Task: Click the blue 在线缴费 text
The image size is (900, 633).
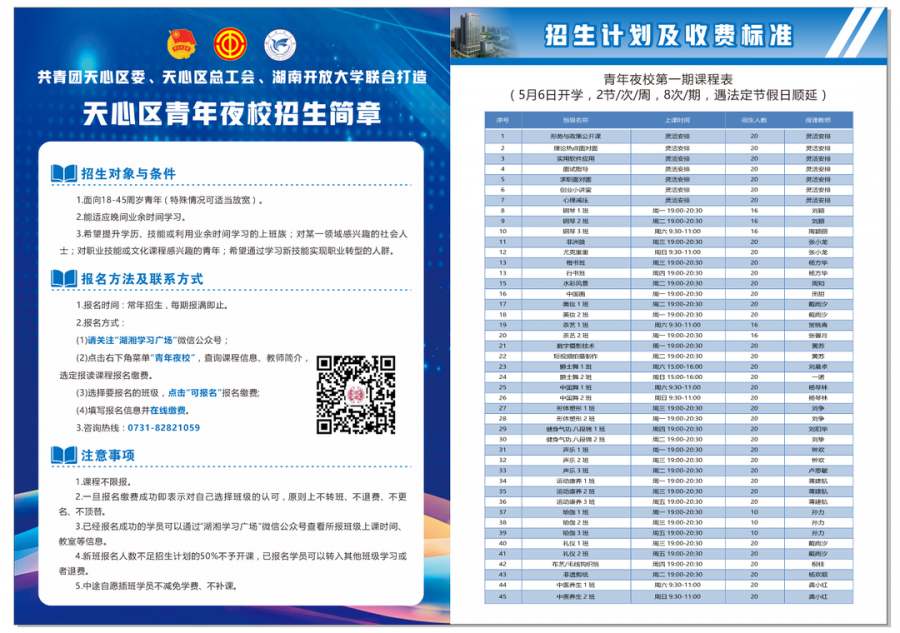Action: pos(168,410)
